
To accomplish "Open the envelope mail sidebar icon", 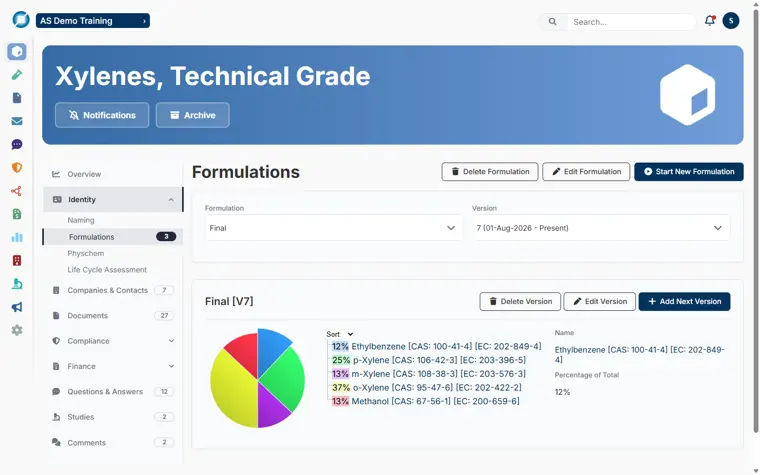I will click(17, 121).
